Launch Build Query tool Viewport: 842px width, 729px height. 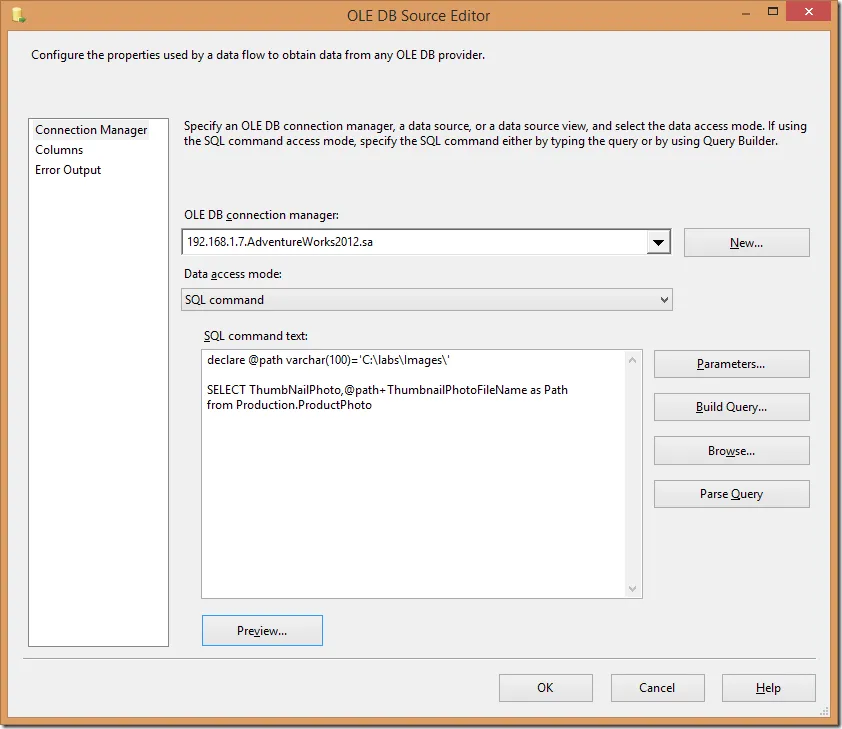(x=731, y=407)
